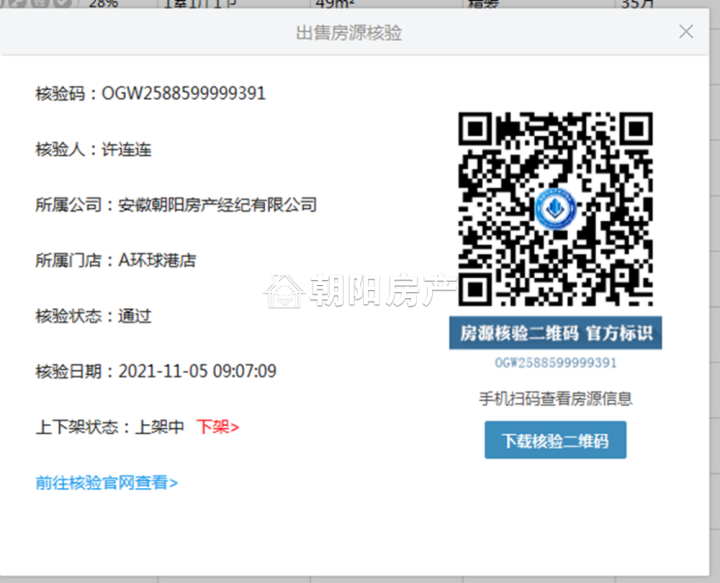Image resolution: width=720 pixels, height=583 pixels.
Task: Click the code OGW2588599999391 under the QR banner
Action: coord(555,363)
